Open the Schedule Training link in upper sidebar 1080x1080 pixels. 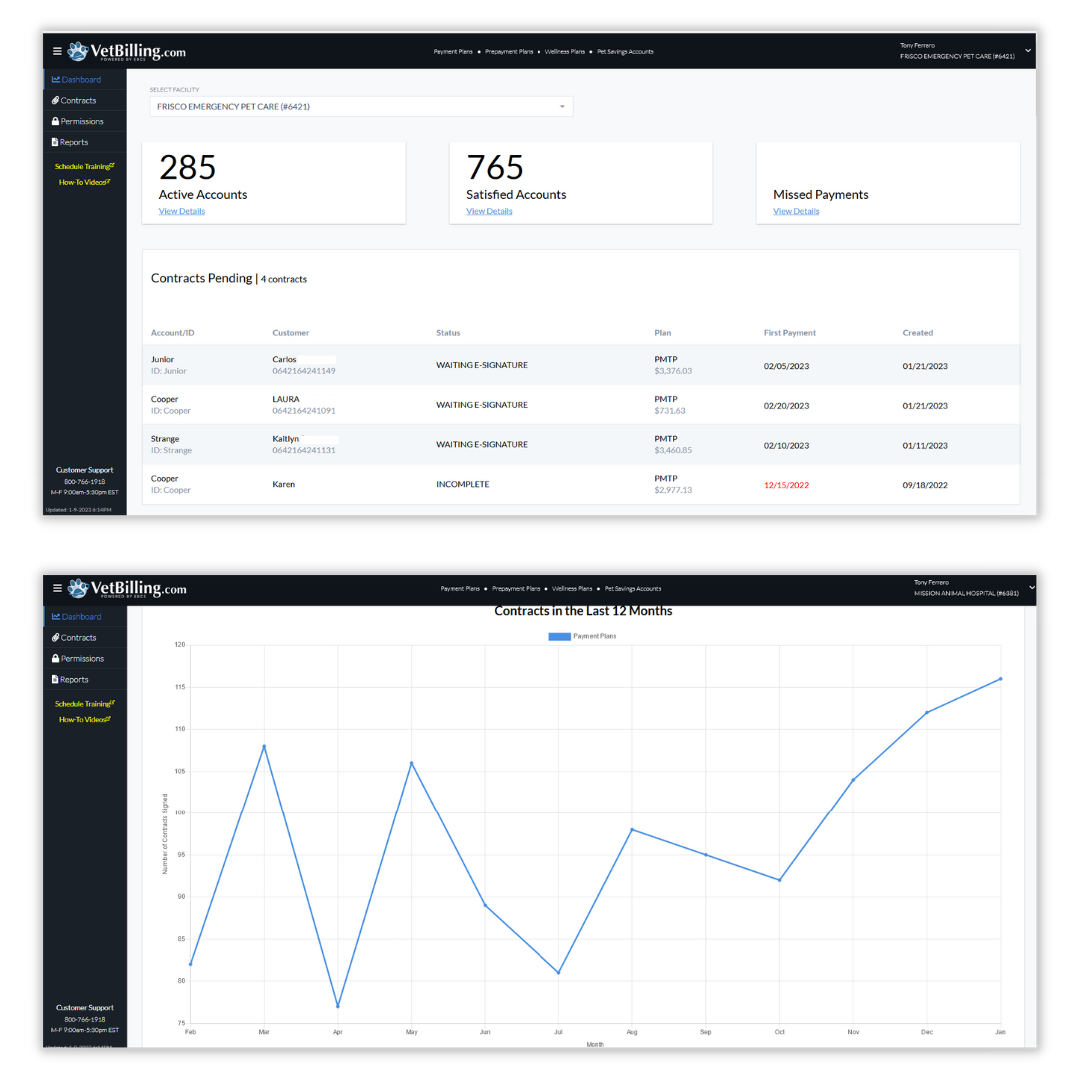(x=85, y=167)
